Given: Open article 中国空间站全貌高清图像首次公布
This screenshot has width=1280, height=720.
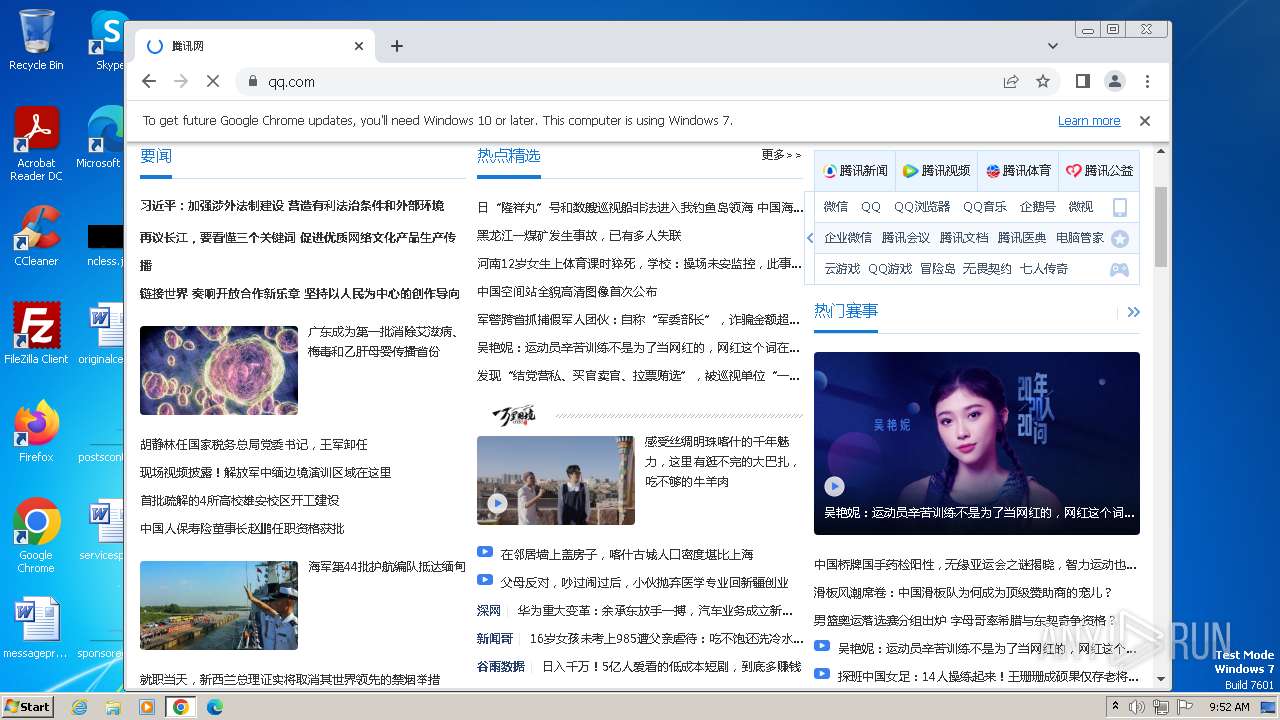Looking at the screenshot, I should (567, 292).
